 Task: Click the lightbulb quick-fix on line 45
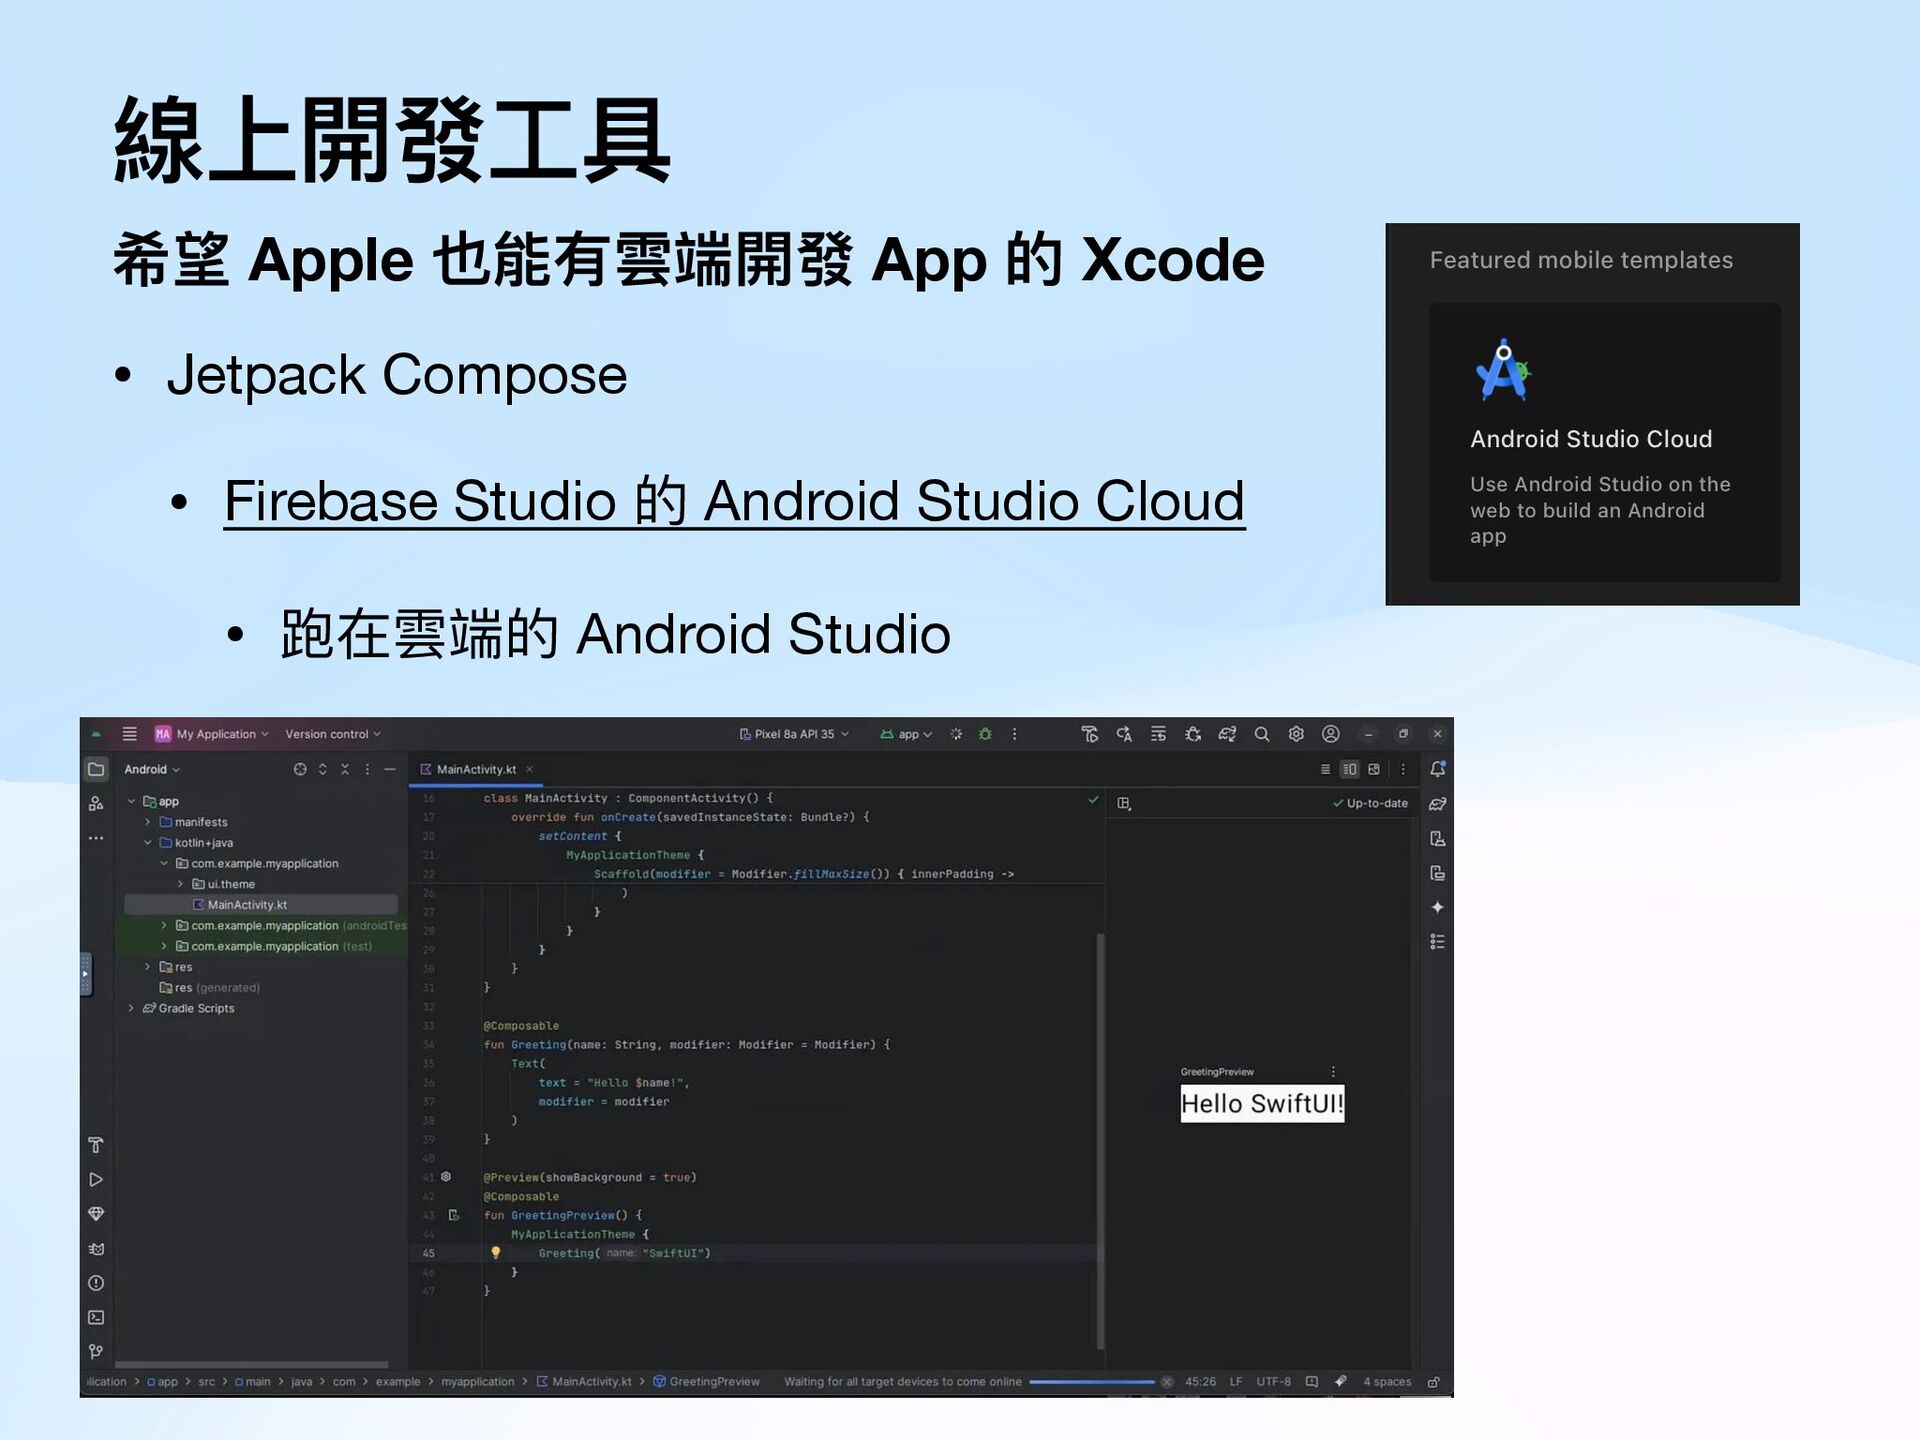click(495, 1252)
